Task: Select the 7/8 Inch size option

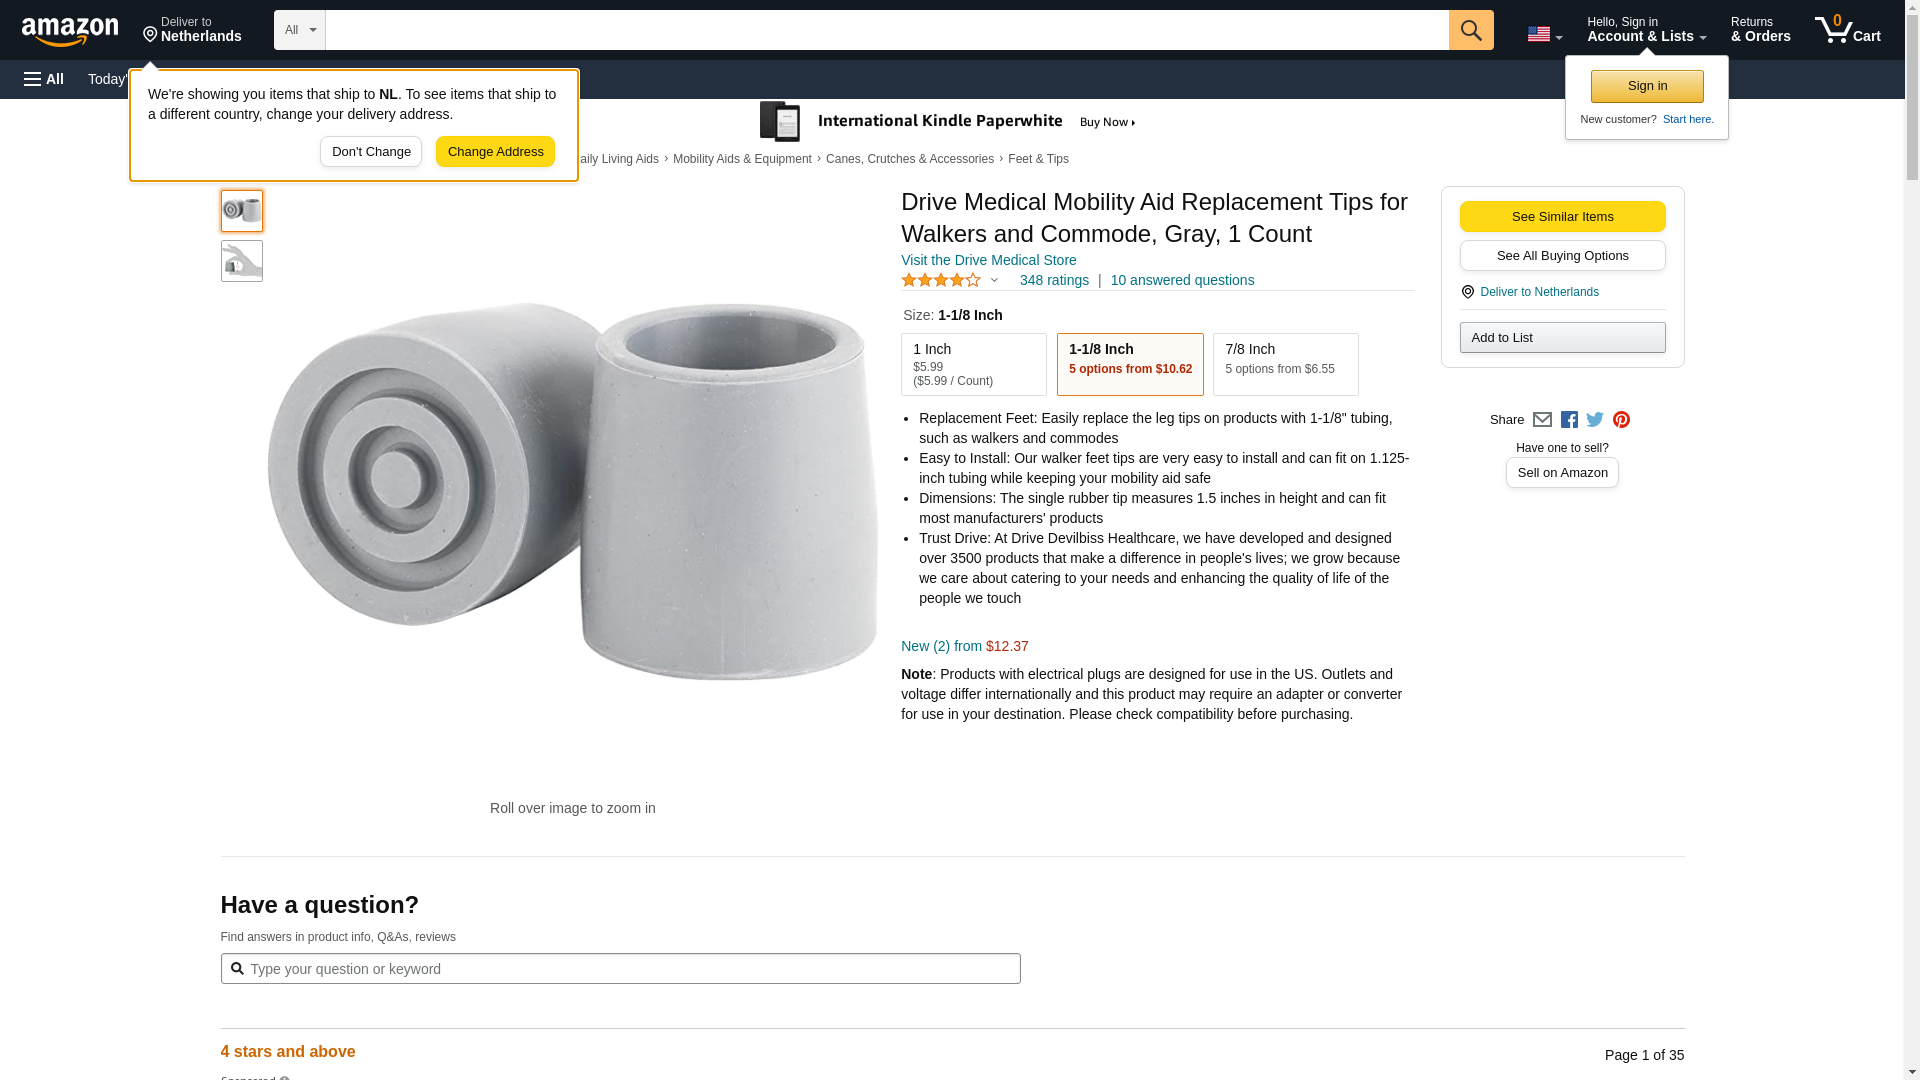Action: (x=1285, y=364)
